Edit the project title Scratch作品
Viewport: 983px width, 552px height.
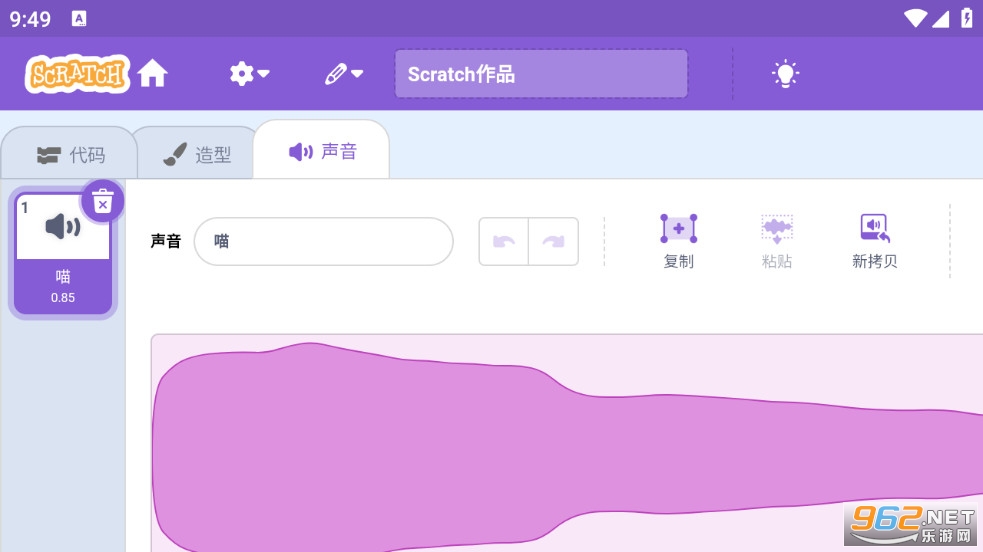541,74
